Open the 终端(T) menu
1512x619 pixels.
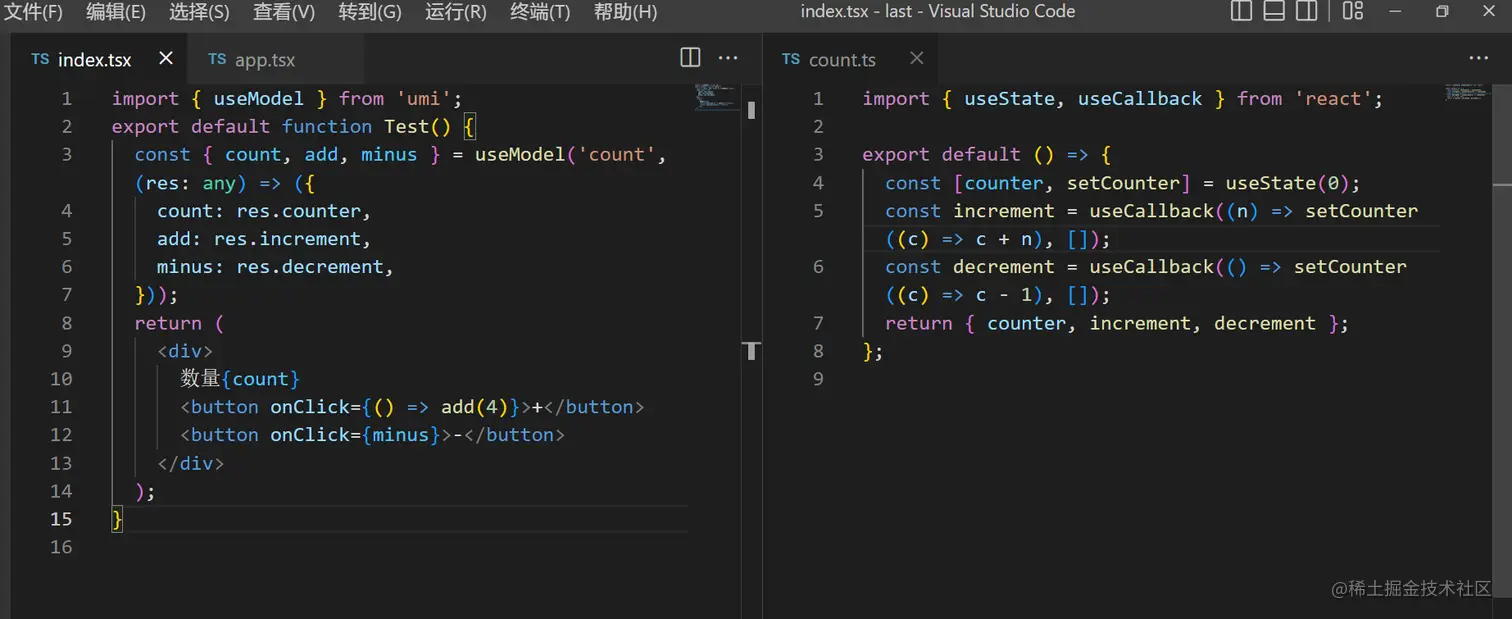[540, 12]
